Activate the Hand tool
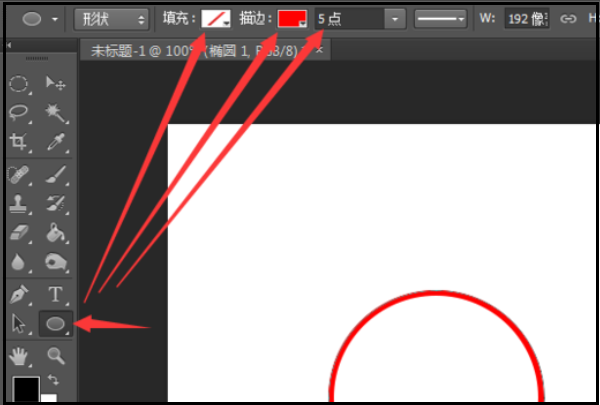The width and height of the screenshot is (600, 405). pyautogui.click(x=20, y=355)
